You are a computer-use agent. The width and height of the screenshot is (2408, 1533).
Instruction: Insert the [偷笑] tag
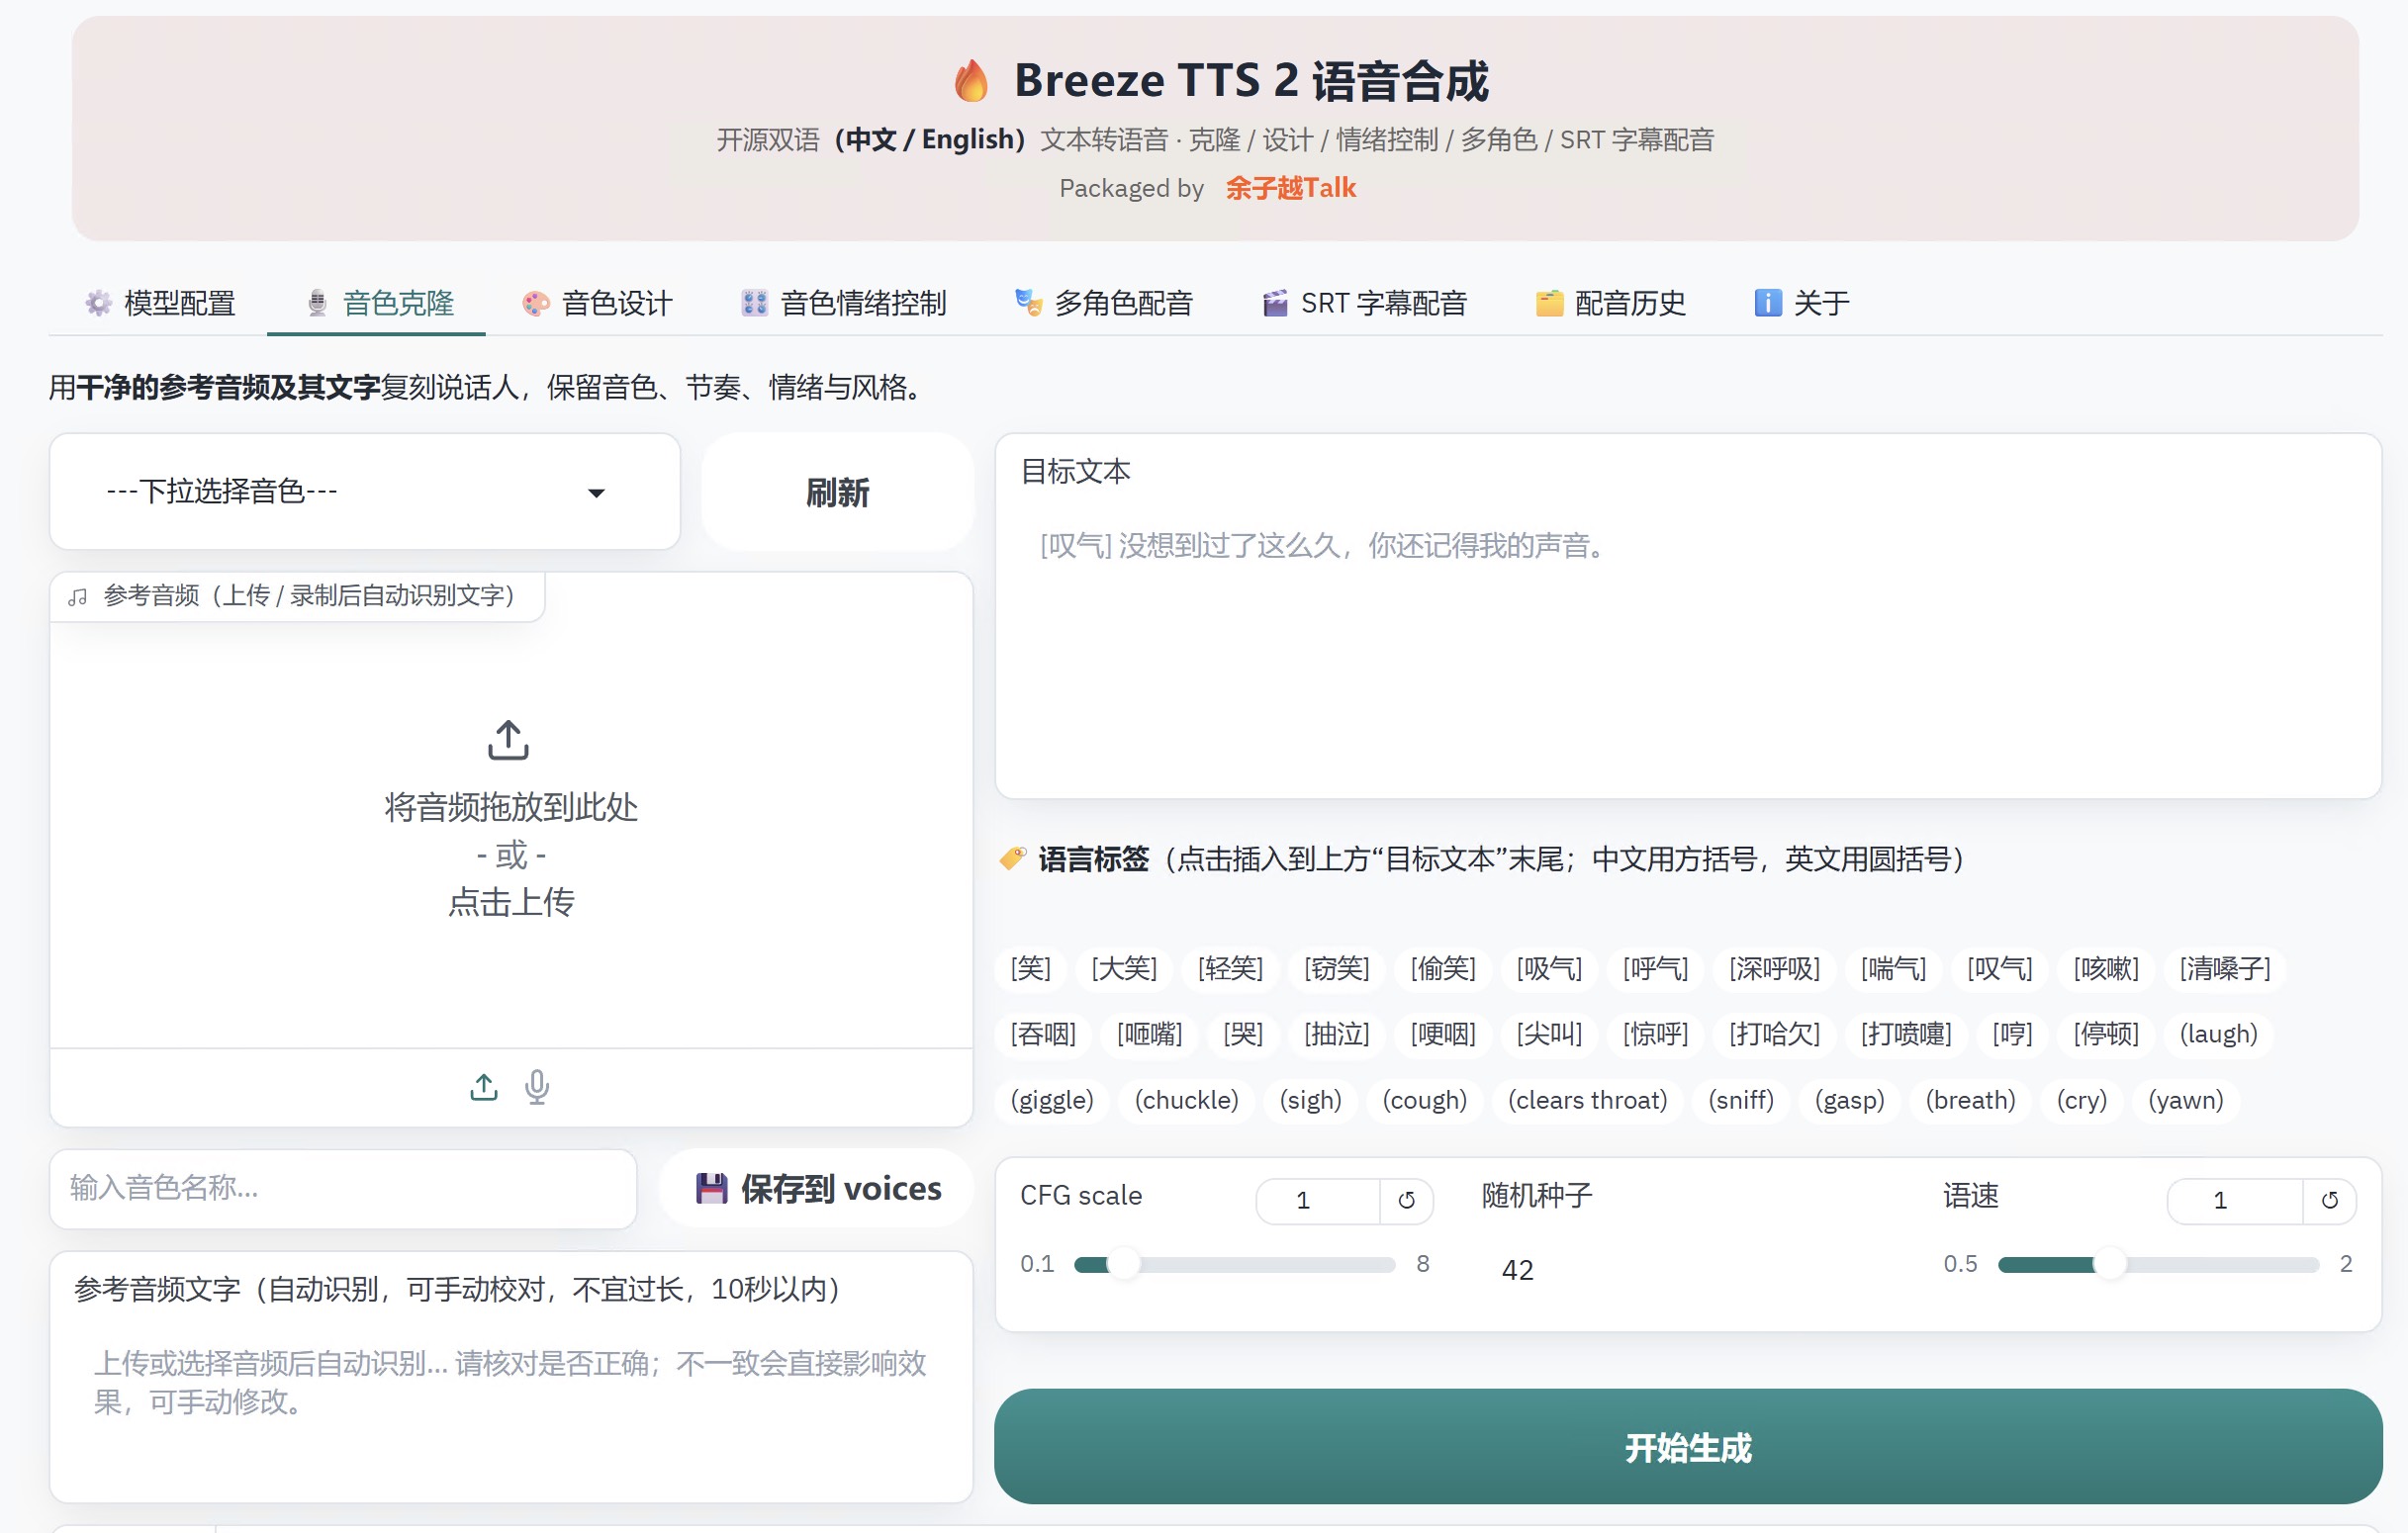(x=1443, y=968)
